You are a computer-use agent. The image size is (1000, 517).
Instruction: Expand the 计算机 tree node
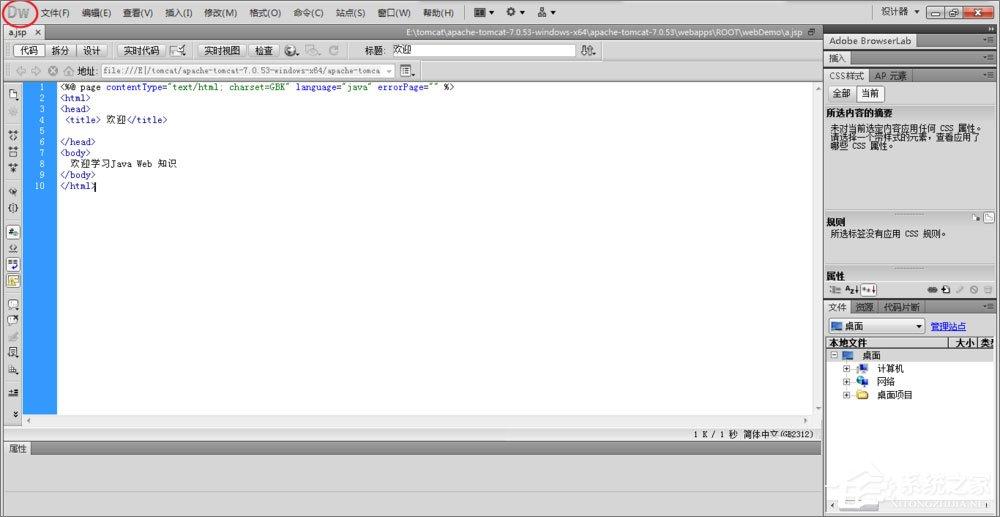click(x=847, y=368)
